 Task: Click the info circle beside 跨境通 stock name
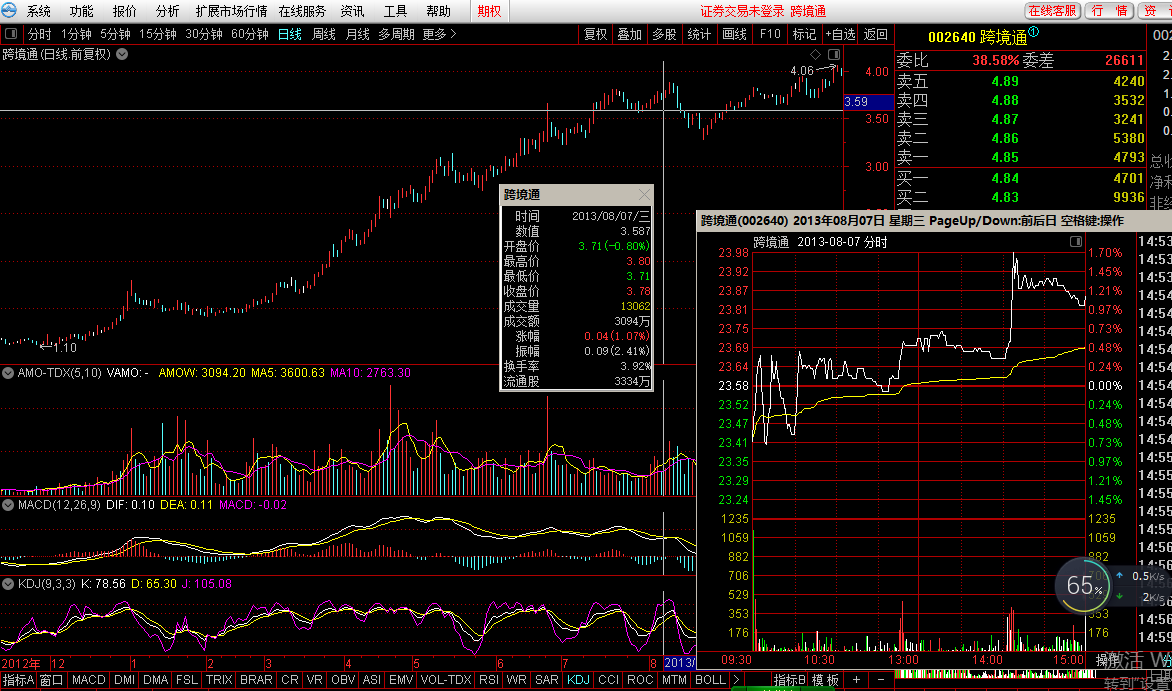tap(1034, 33)
